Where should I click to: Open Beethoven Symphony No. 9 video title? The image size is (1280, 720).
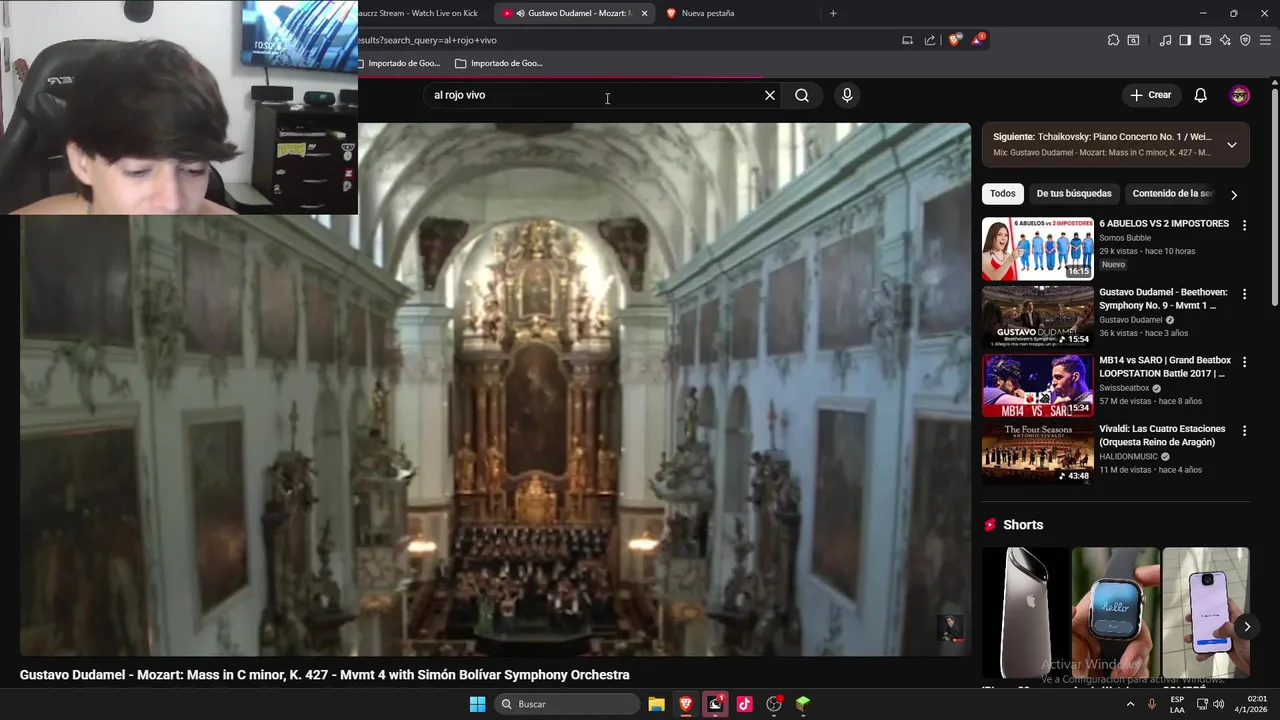click(x=1163, y=299)
